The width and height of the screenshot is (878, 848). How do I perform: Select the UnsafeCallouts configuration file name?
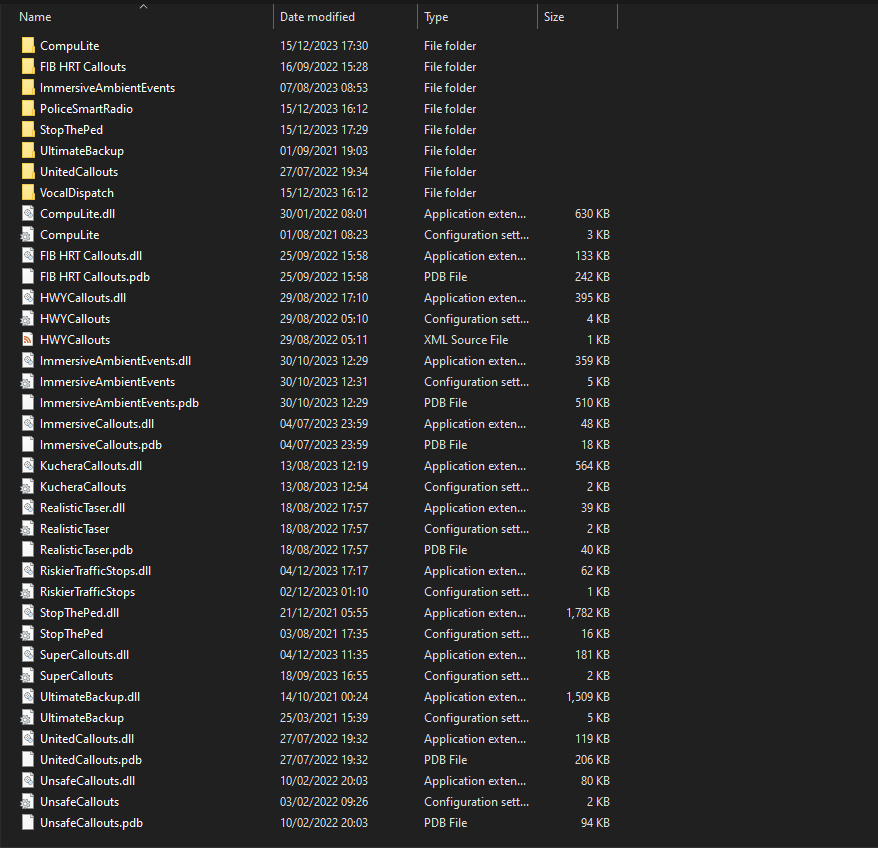pos(80,802)
